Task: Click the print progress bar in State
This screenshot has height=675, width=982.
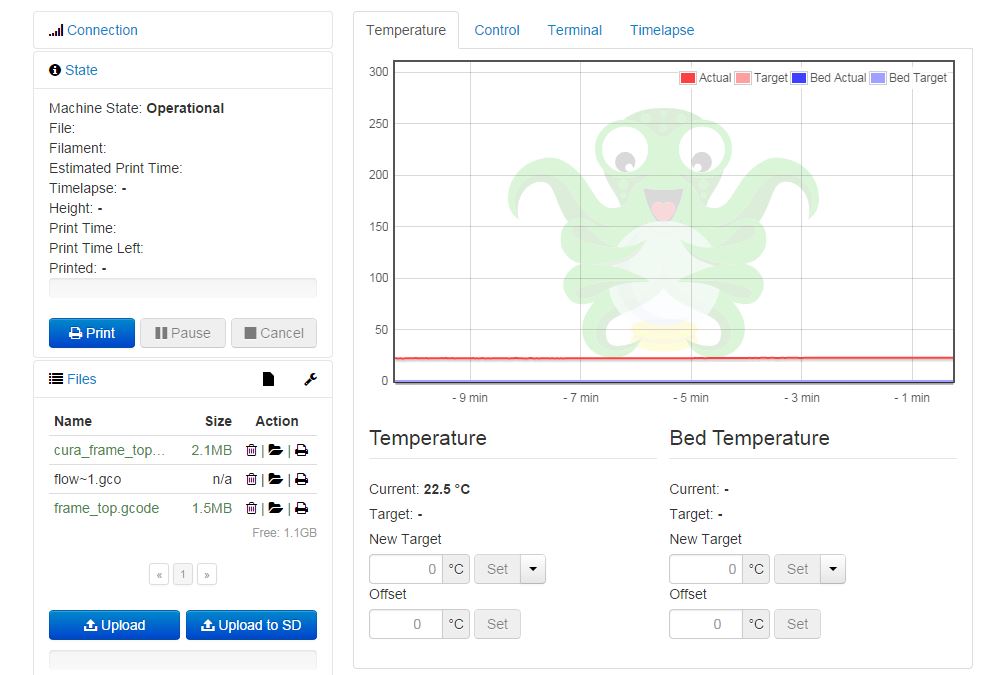Action: point(183,288)
